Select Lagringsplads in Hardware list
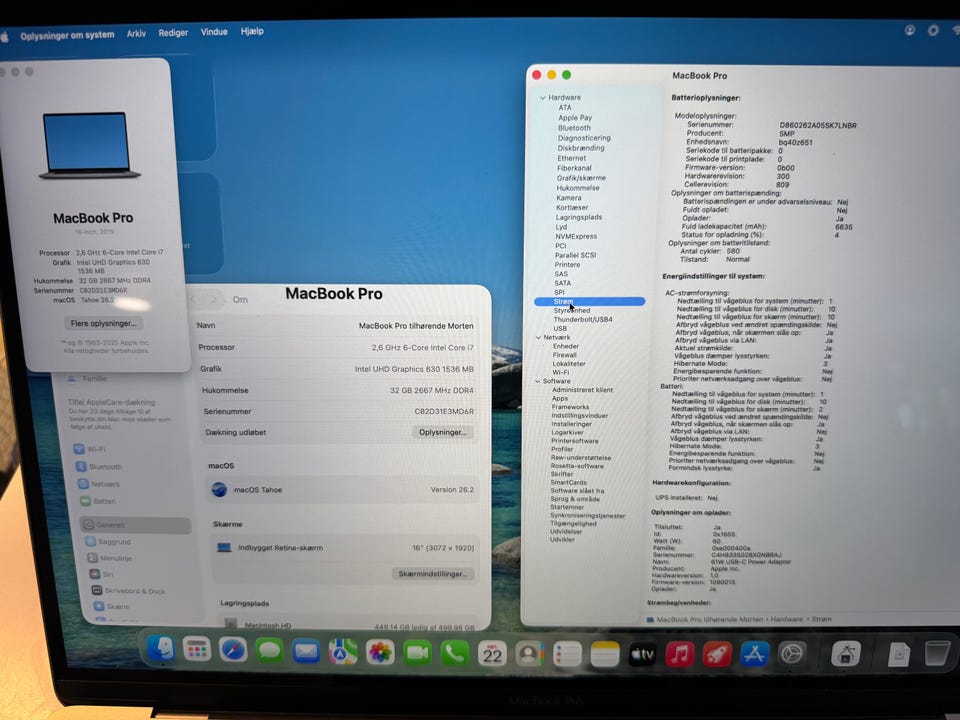The image size is (960, 720). [x=579, y=217]
